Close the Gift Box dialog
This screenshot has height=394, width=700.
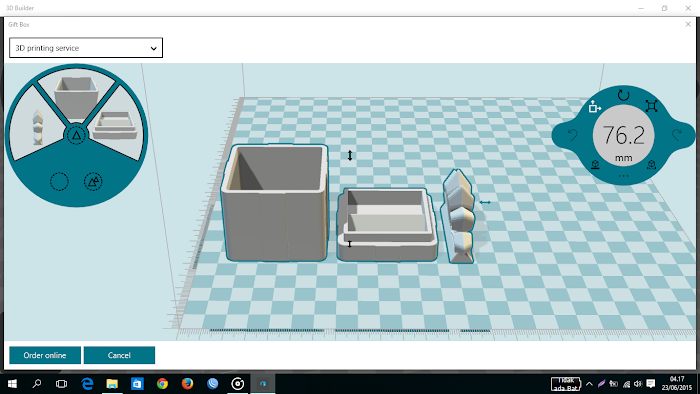click(688, 24)
